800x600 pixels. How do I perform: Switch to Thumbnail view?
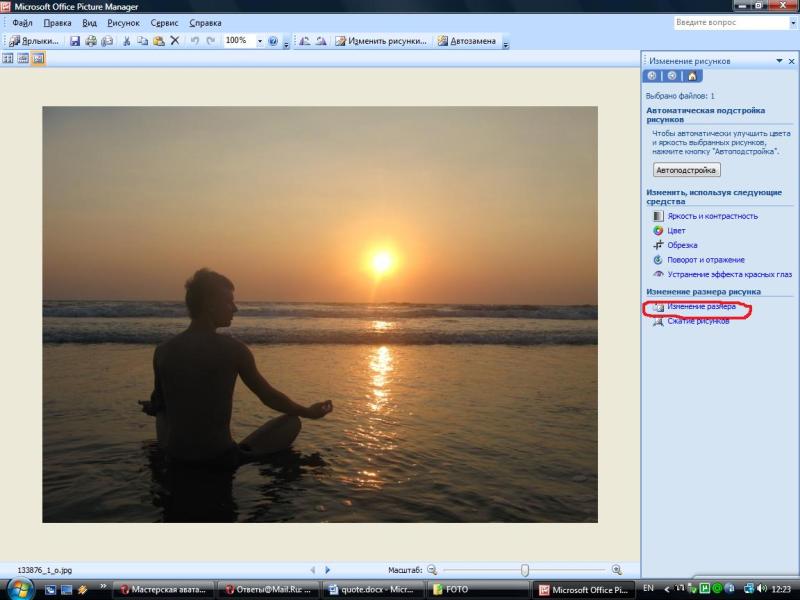9,59
